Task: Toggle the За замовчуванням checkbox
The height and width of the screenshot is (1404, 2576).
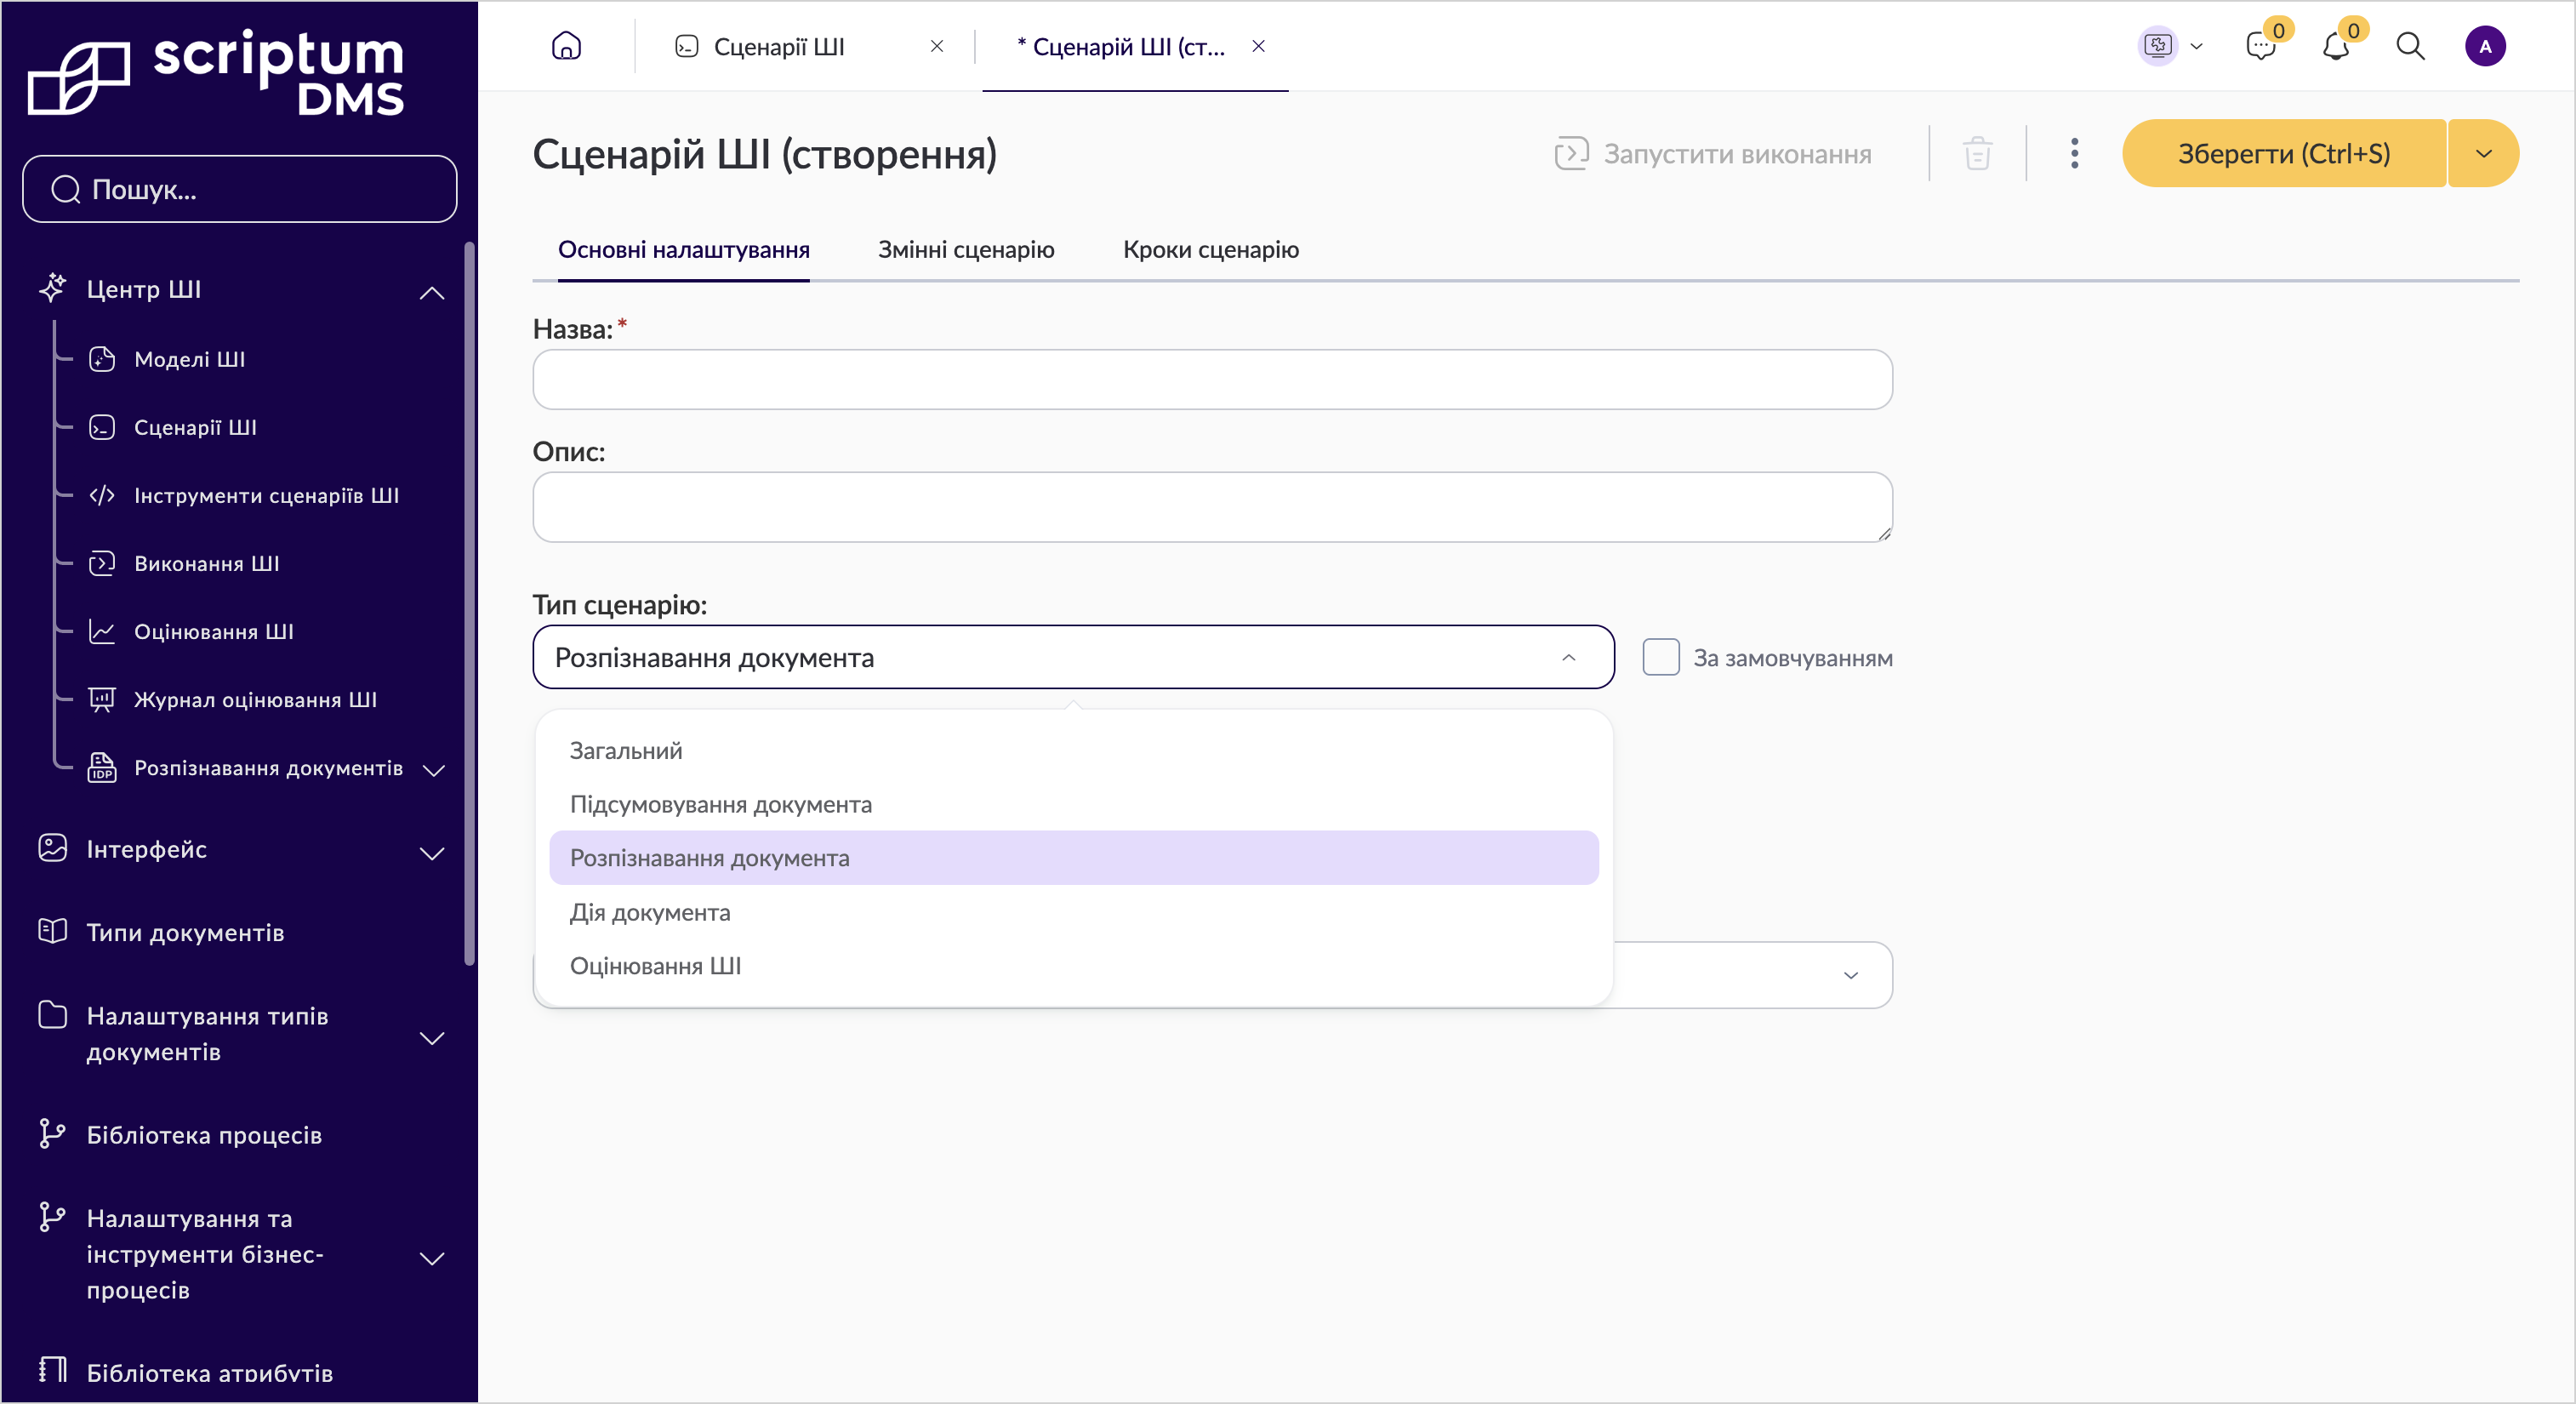Action: pyautogui.click(x=1661, y=657)
